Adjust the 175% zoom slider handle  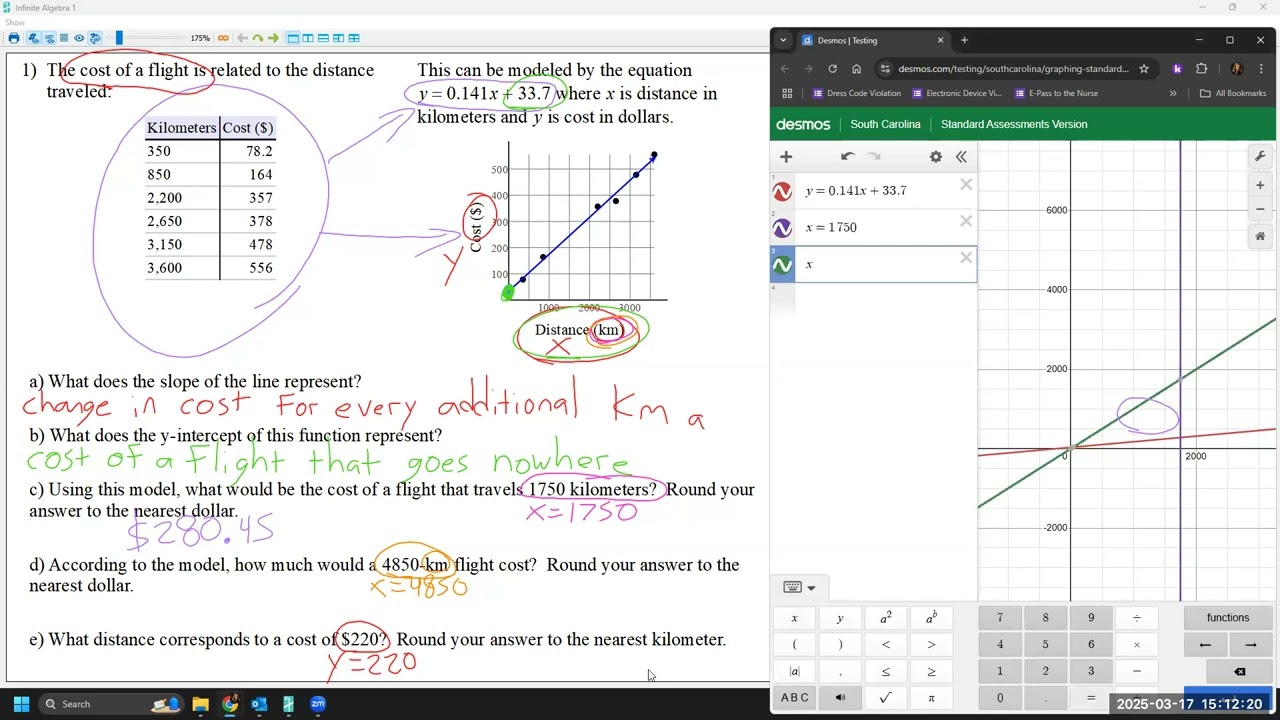(x=119, y=38)
